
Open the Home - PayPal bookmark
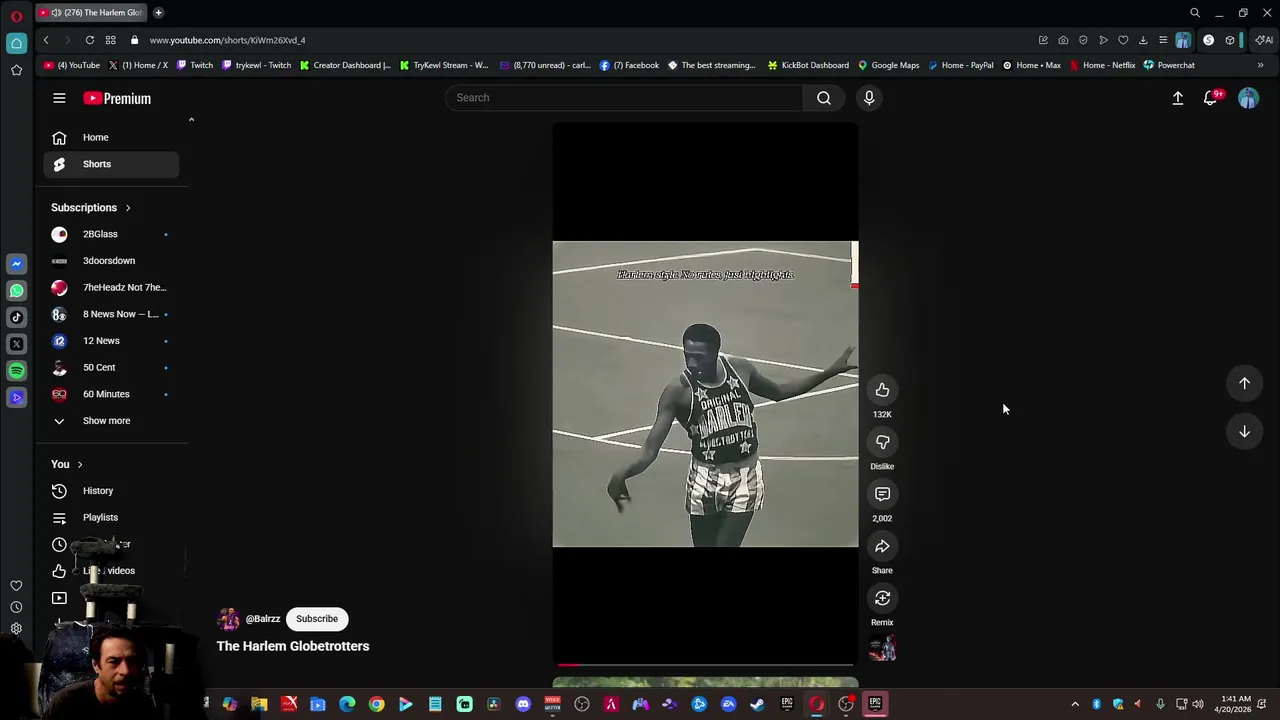pyautogui.click(x=960, y=65)
